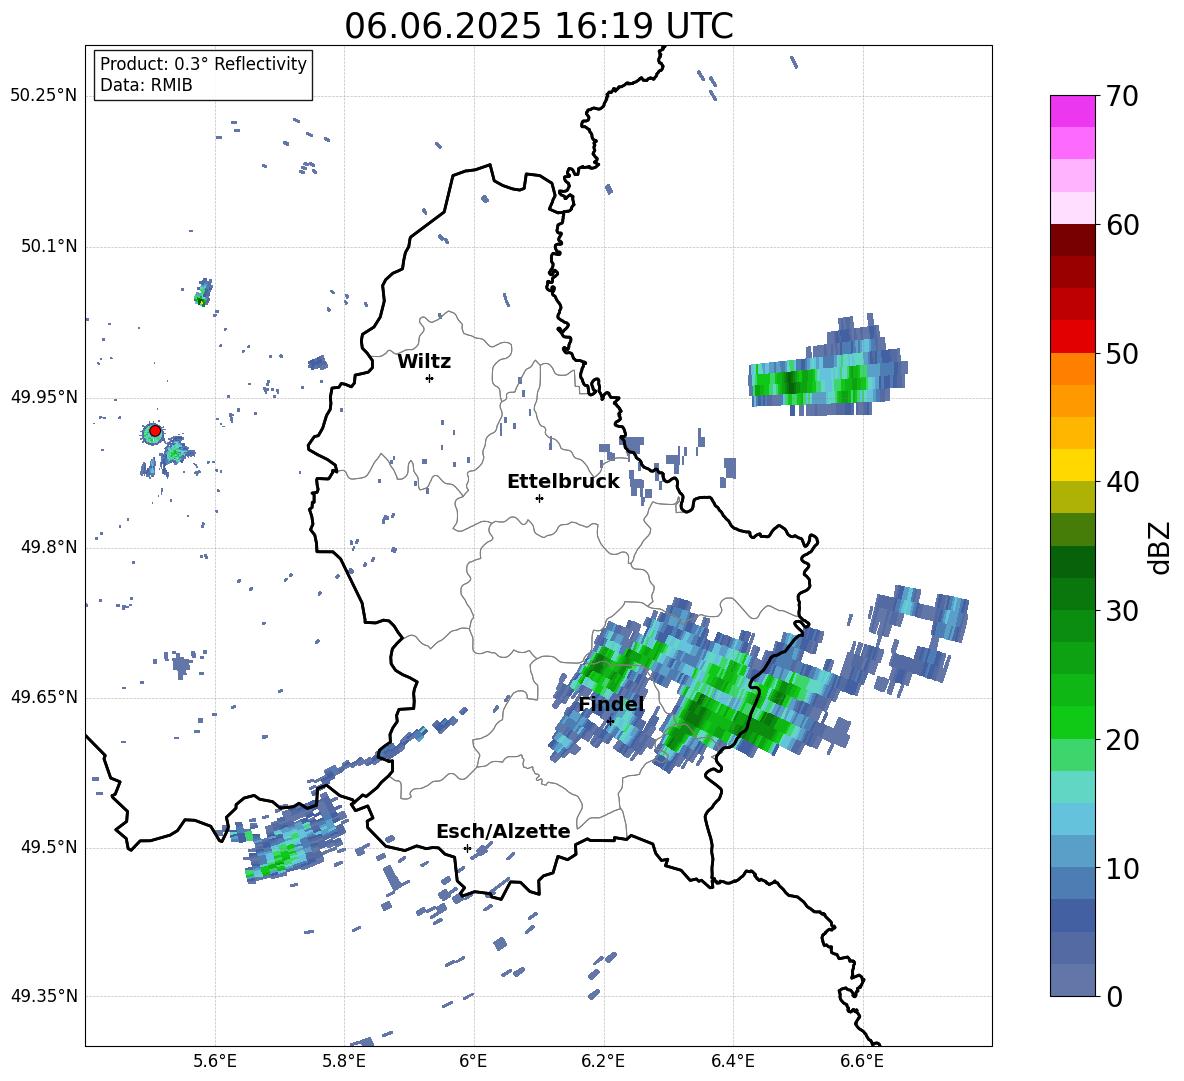1184x1081 pixels.
Task: Click the colorbar tick label 30
Action: click(x=1121, y=611)
